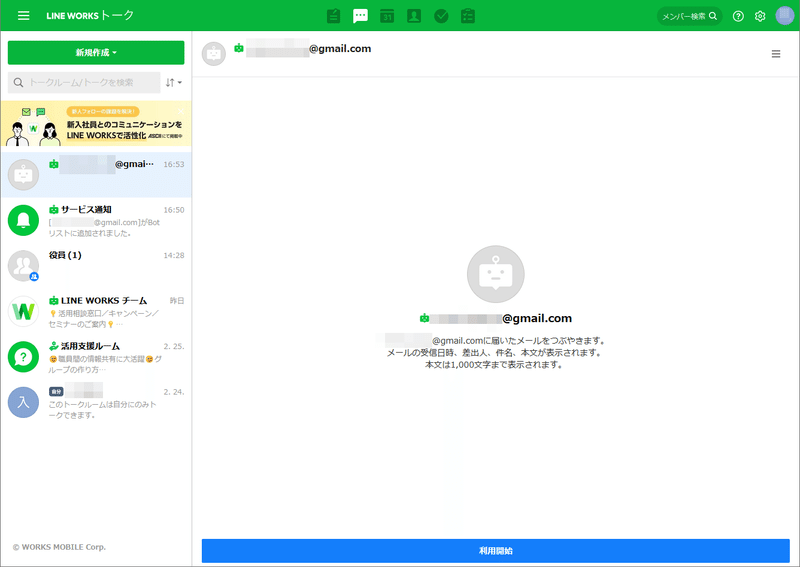Open the LINE WORKS チーム room
The image size is (800, 567).
(96, 311)
